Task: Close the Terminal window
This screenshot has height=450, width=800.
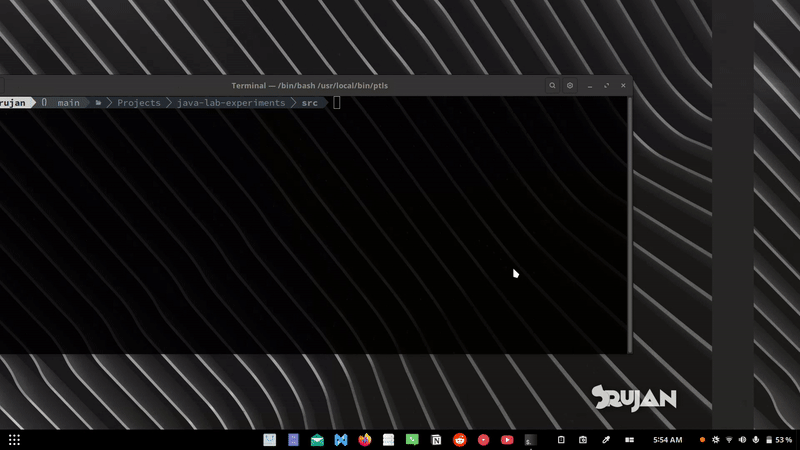Action: pyautogui.click(x=623, y=86)
